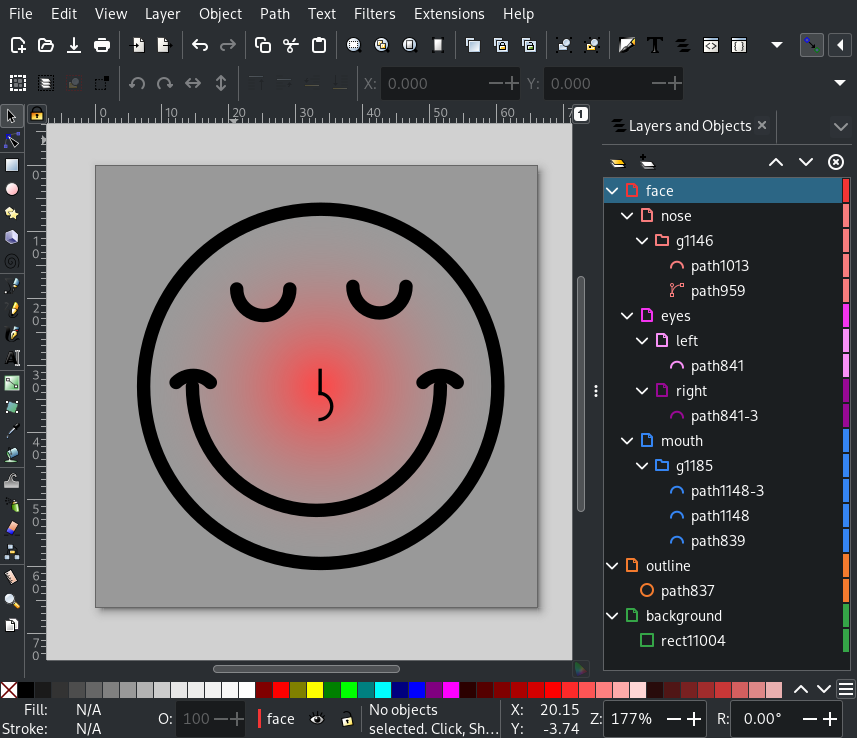Toggle visibility of the face layer

click(x=317, y=719)
